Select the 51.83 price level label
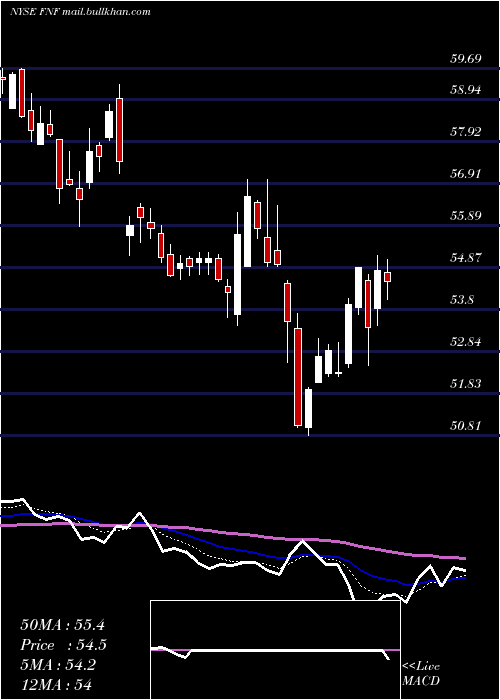Image resolution: width=500 pixels, height=700 pixels. tap(465, 383)
